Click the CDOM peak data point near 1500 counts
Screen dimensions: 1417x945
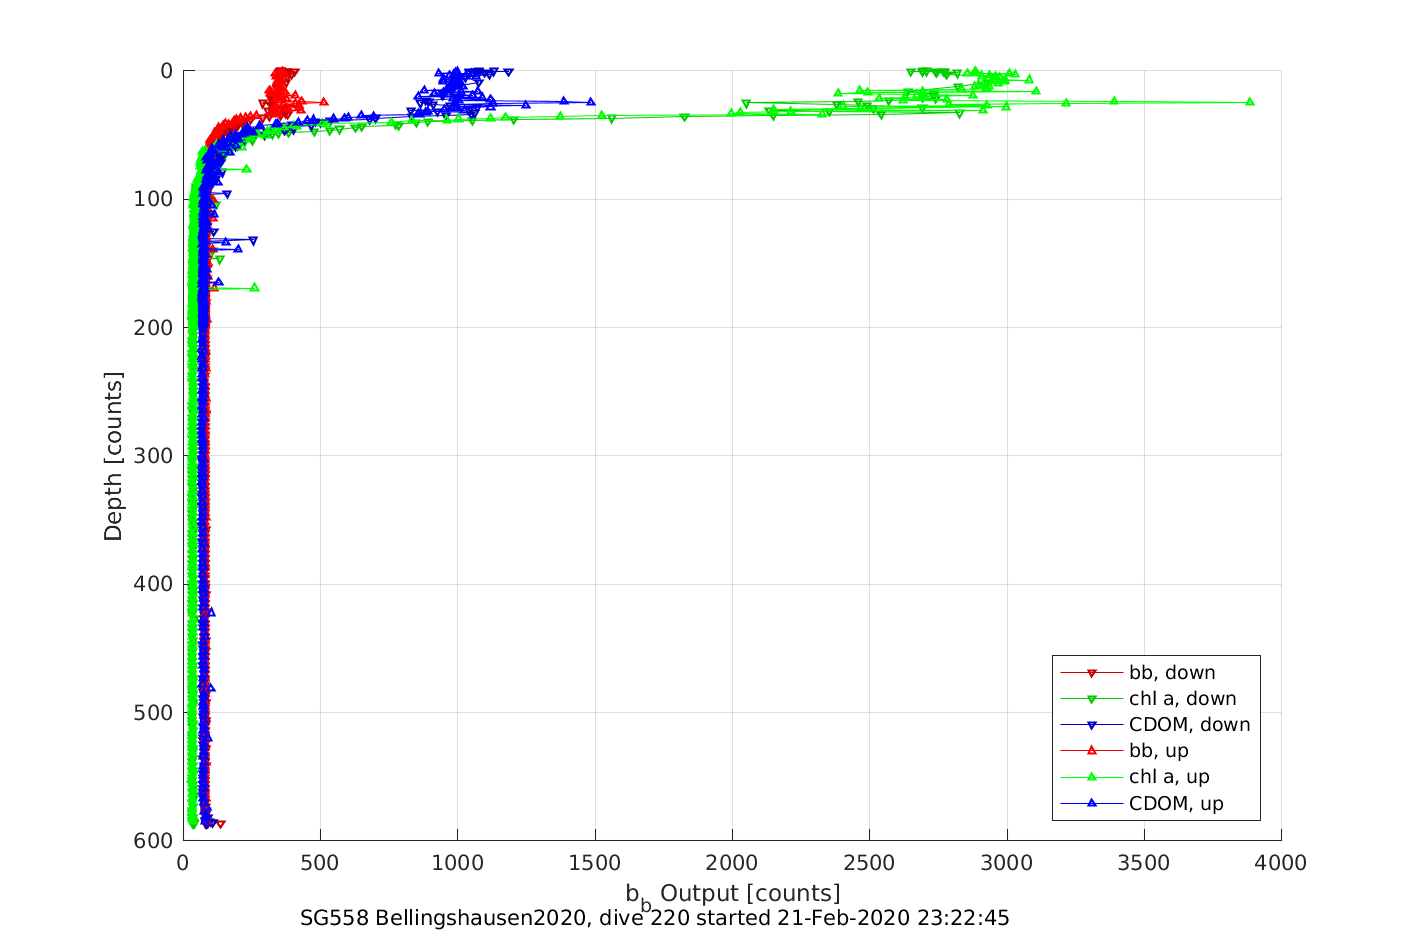coord(591,101)
